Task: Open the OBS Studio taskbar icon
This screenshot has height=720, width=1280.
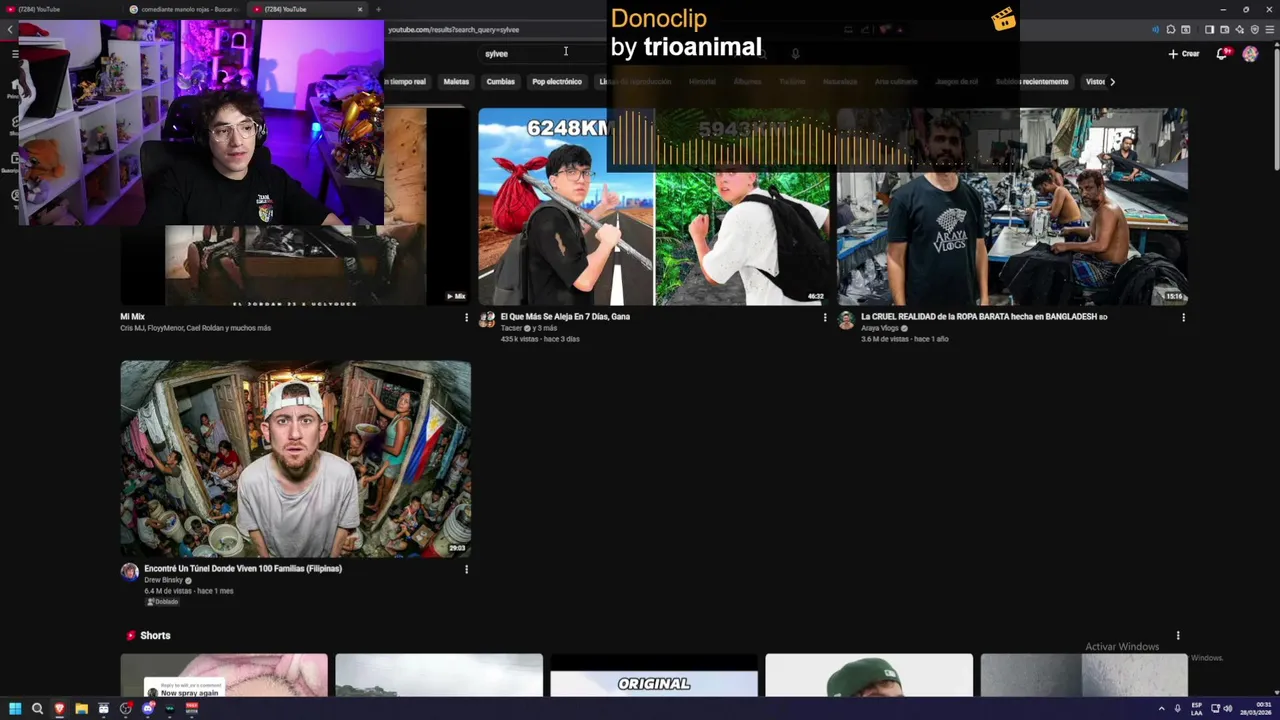Action: (x=125, y=708)
